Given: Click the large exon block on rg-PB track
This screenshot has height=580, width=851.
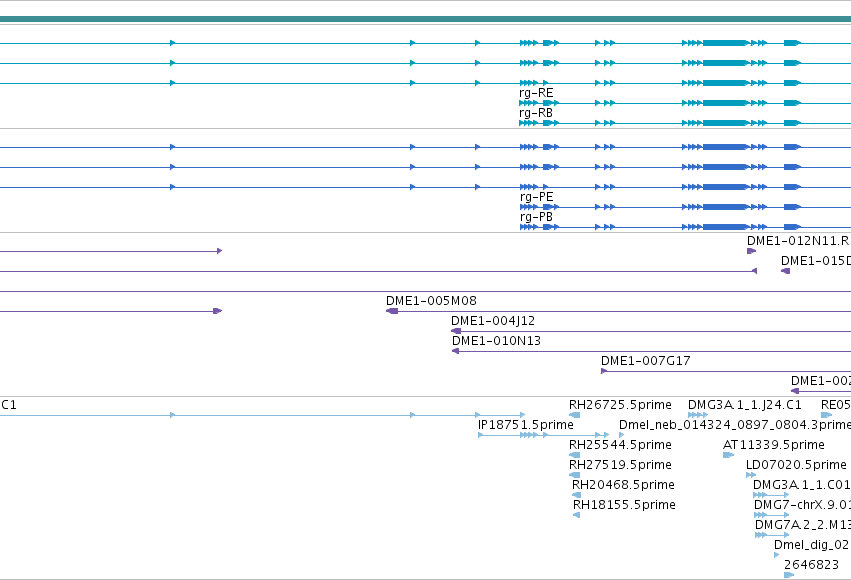Looking at the screenshot, I should click(x=726, y=227).
